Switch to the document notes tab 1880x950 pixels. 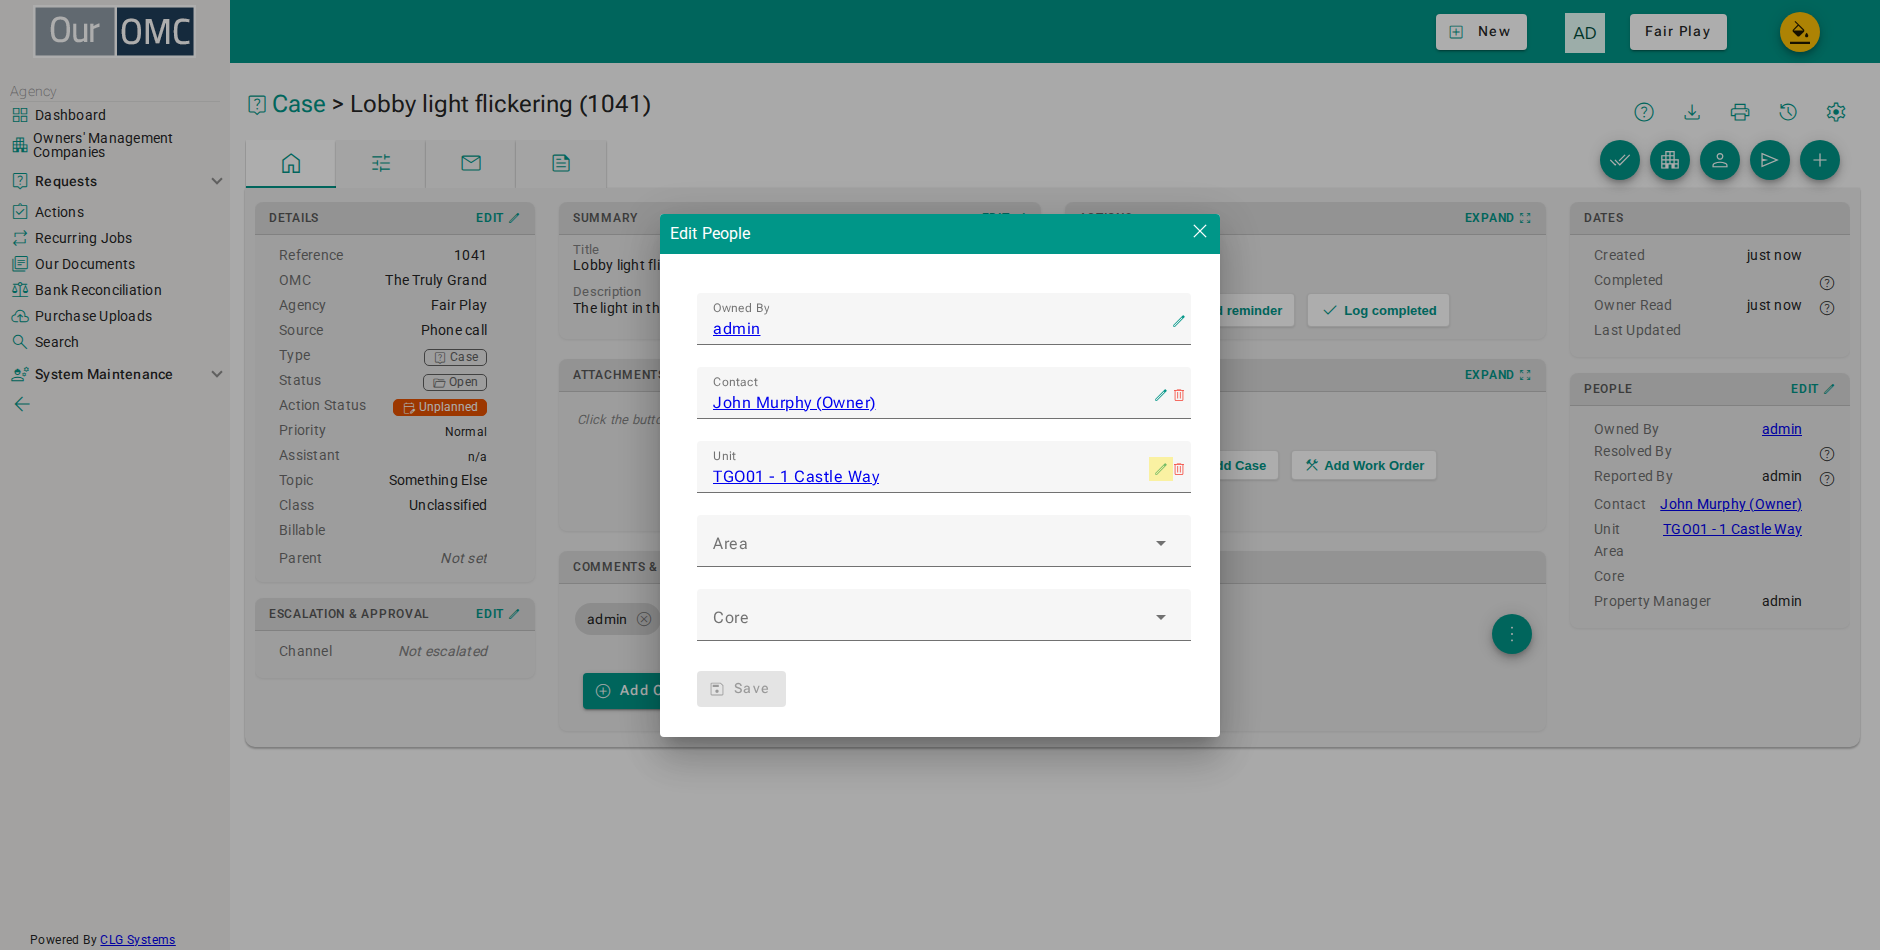(x=561, y=163)
